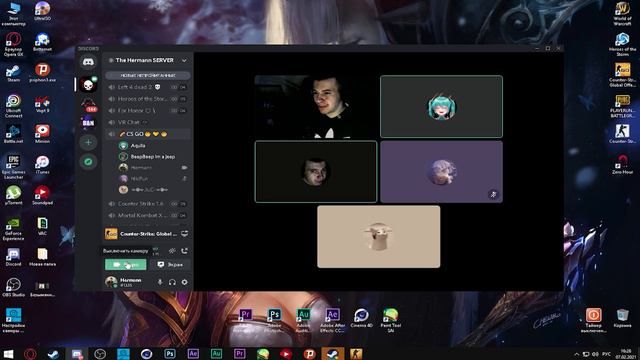Image resolution: width=640 pixels, height=360 pixels.
Task: Open the GeForce Experience desktop shortcut
Action: click(13, 229)
